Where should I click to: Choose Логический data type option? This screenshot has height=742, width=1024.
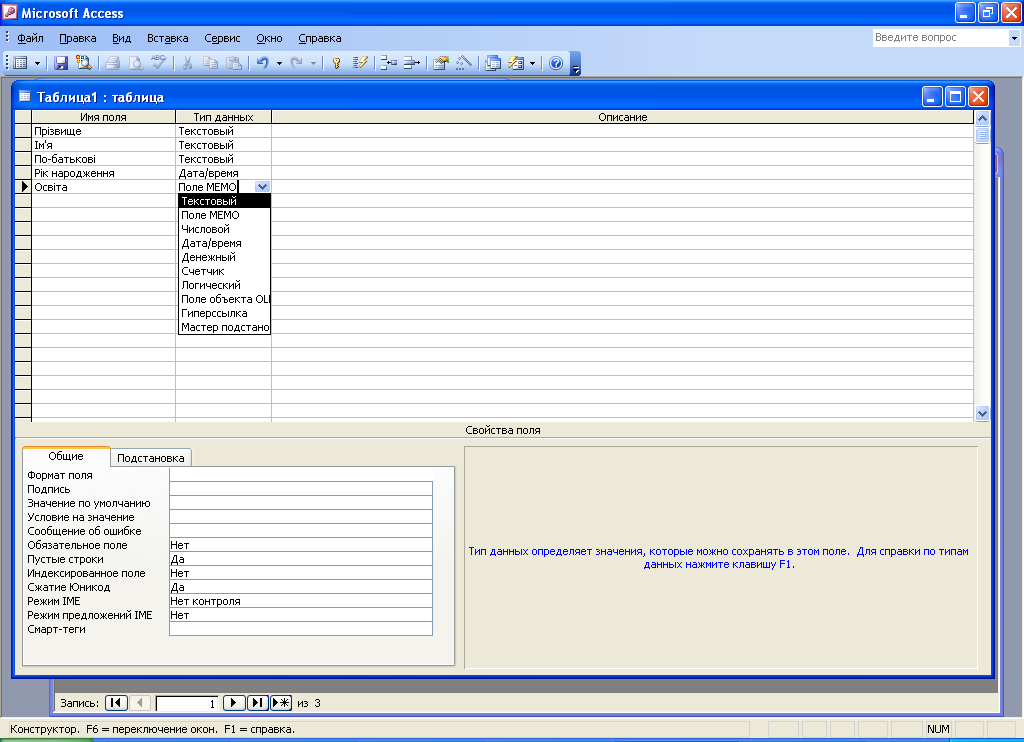pyautogui.click(x=224, y=285)
